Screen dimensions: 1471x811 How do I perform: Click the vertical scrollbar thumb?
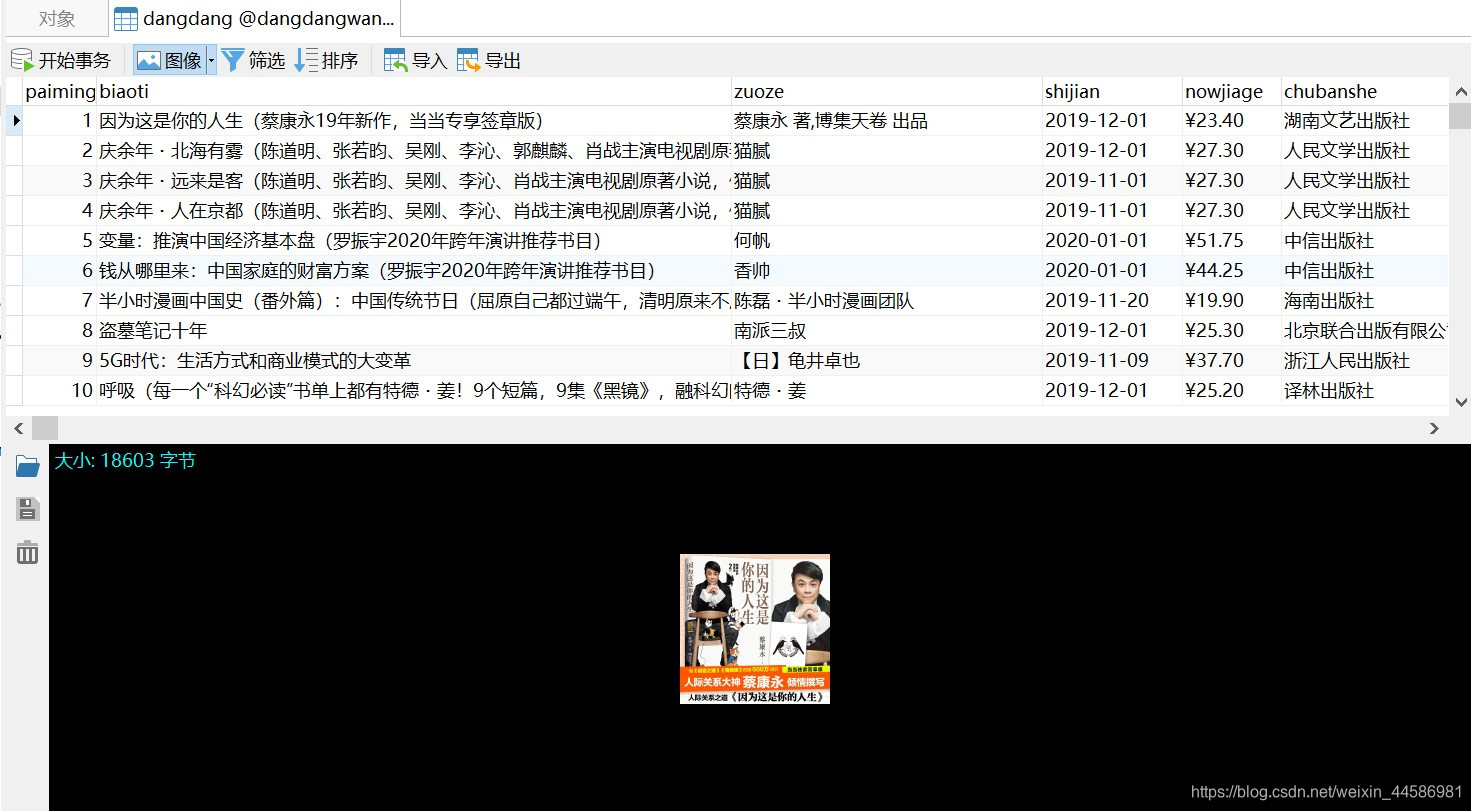pos(1460,116)
